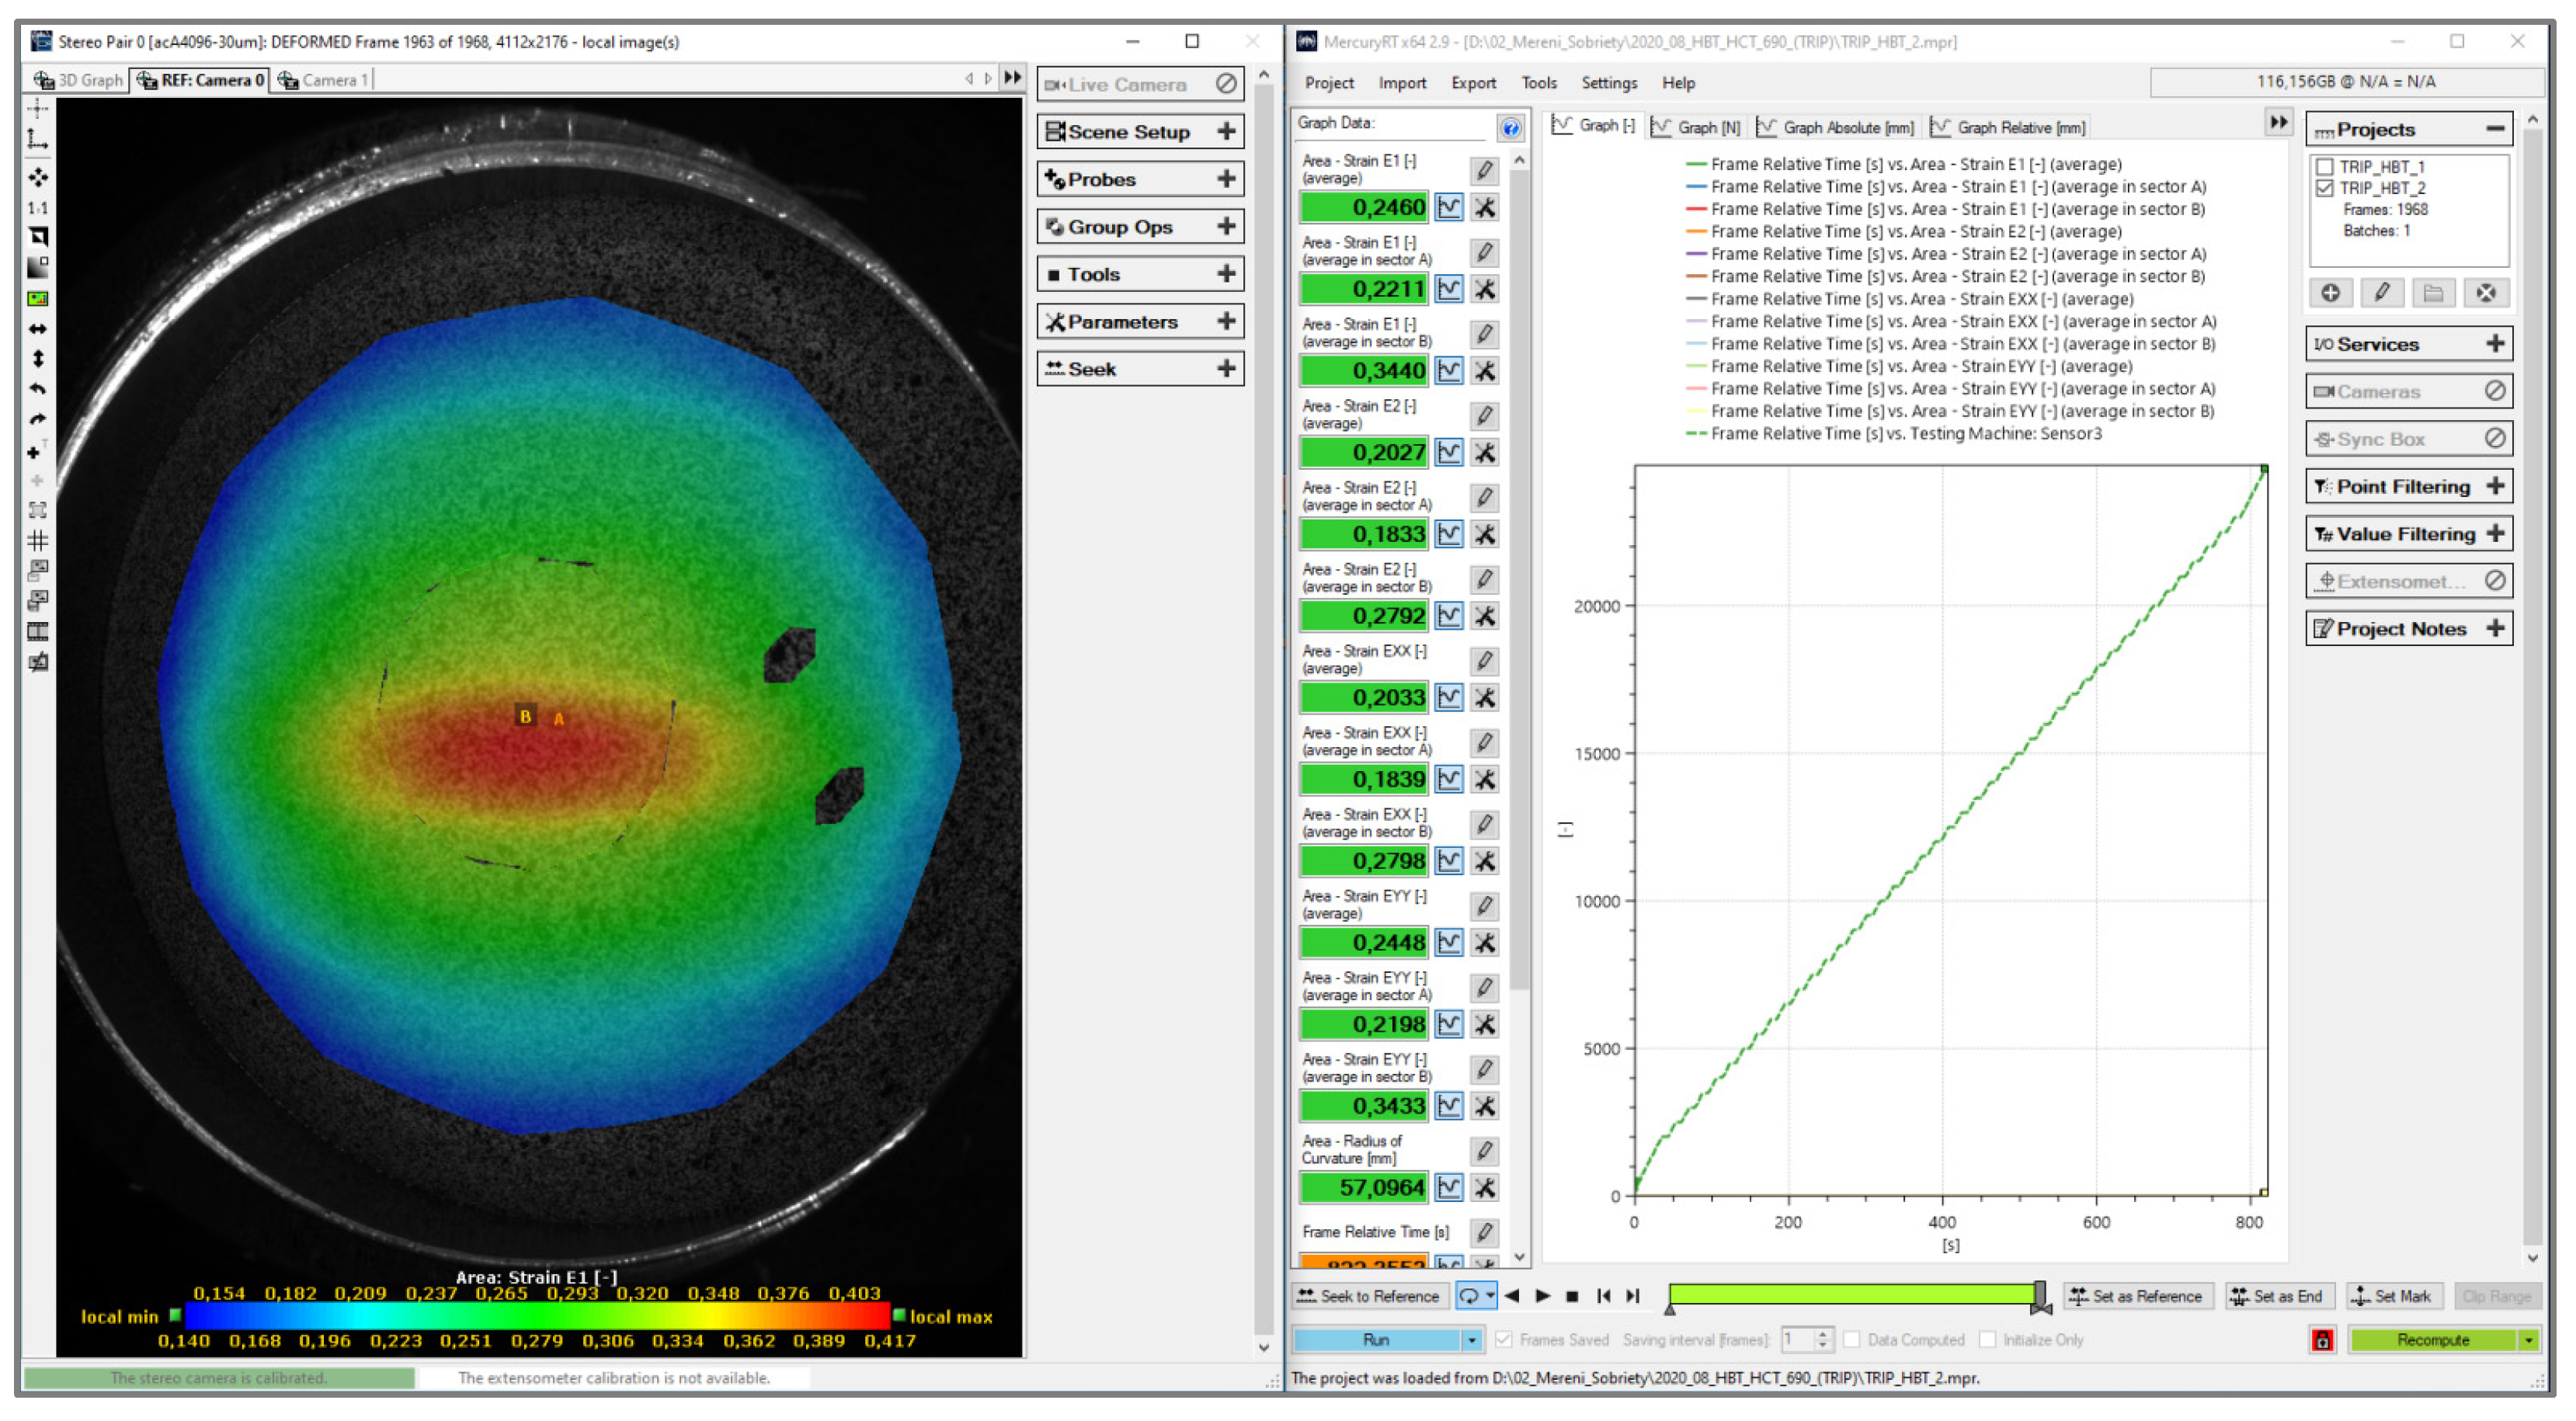Toggle graph icon for Radius of Curvature
This screenshot has height=1421, width=2576.
1449,1188
